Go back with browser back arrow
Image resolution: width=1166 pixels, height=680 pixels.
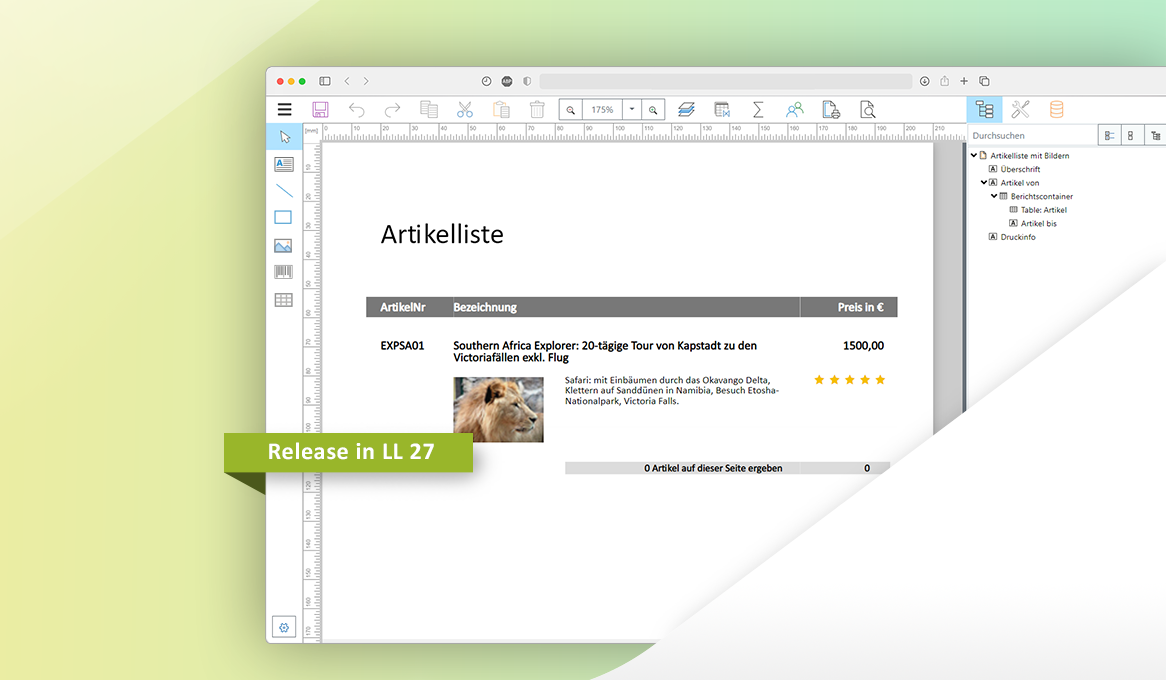[347, 81]
